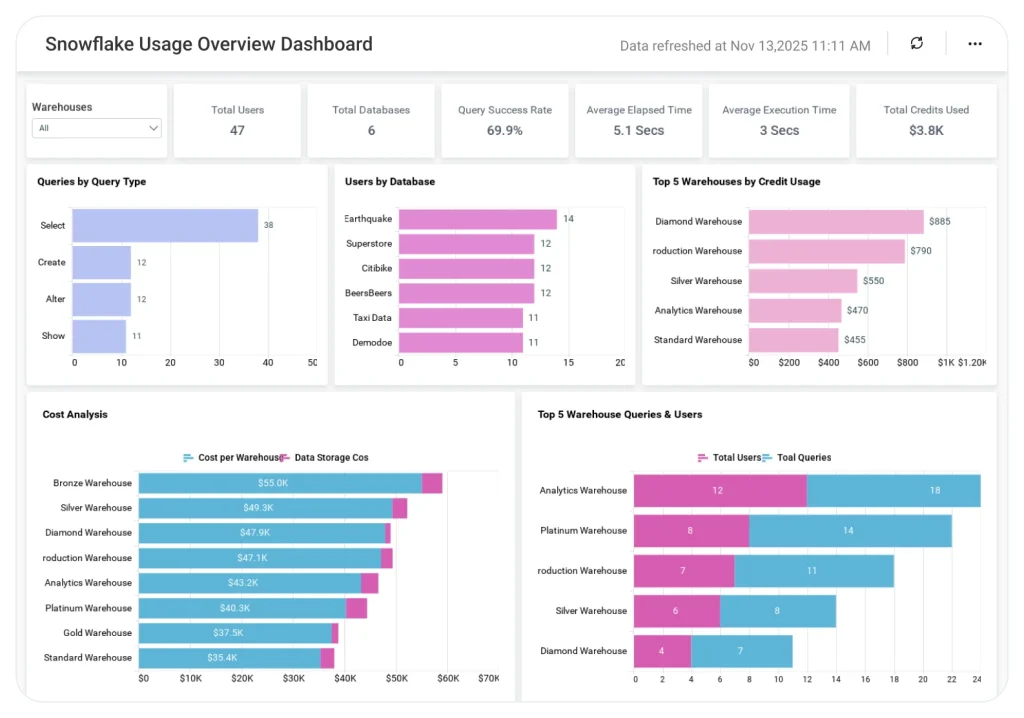1024x718 pixels.
Task: Click Analytics Warehouse $470 credit bar
Action: click(x=795, y=310)
